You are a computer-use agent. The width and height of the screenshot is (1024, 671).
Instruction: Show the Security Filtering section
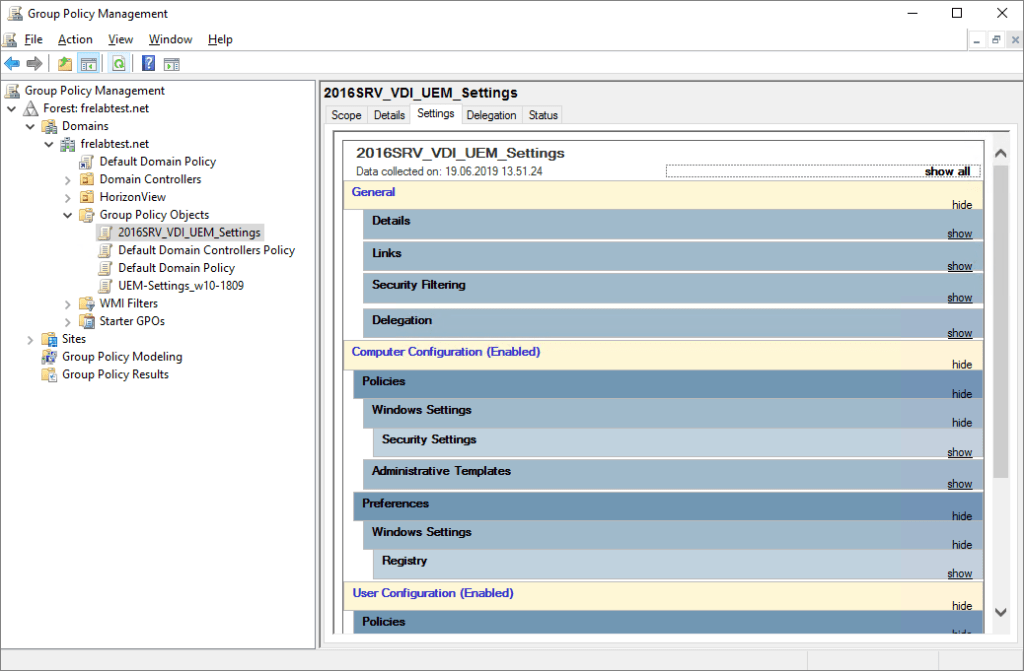(959, 298)
